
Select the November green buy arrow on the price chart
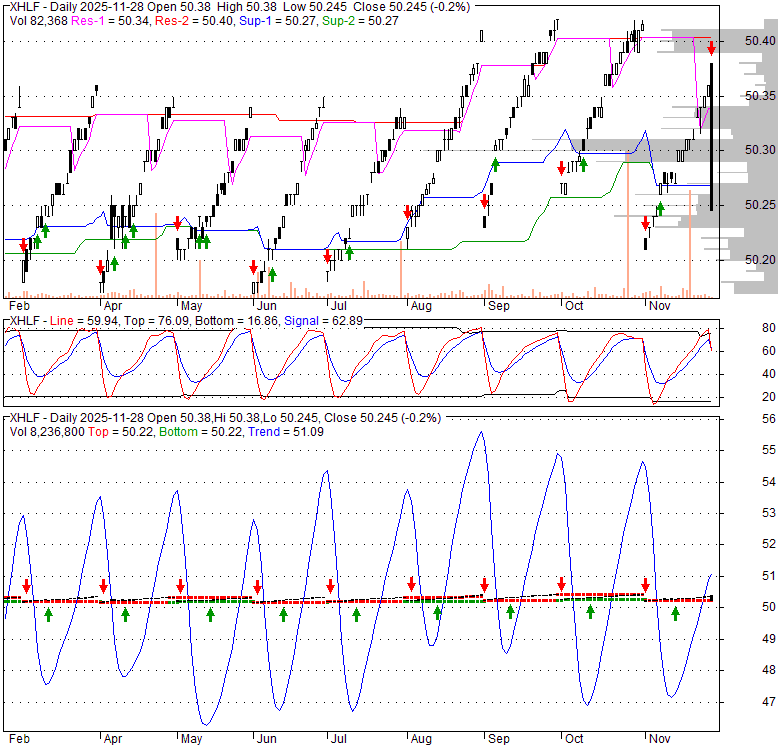(660, 208)
